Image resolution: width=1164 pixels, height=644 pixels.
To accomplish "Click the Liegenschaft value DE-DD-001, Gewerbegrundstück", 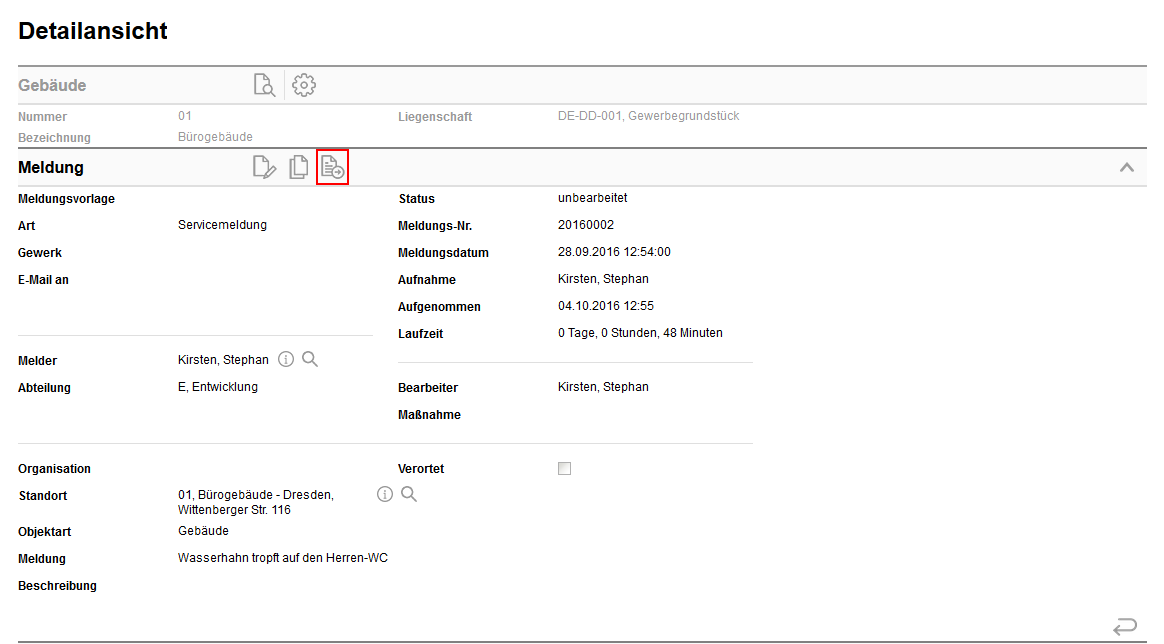I will [648, 116].
